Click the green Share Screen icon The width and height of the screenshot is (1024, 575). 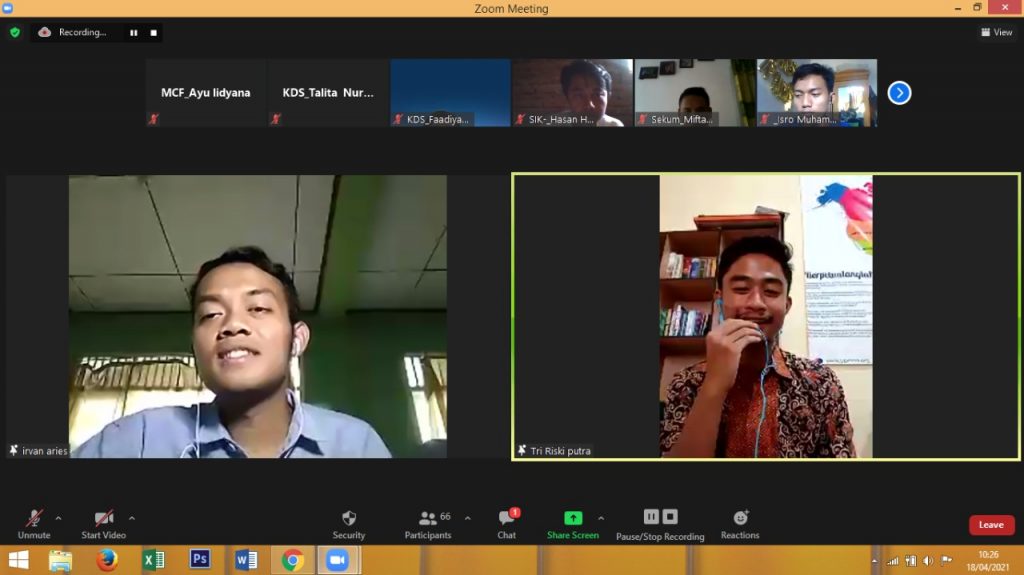pyautogui.click(x=573, y=518)
